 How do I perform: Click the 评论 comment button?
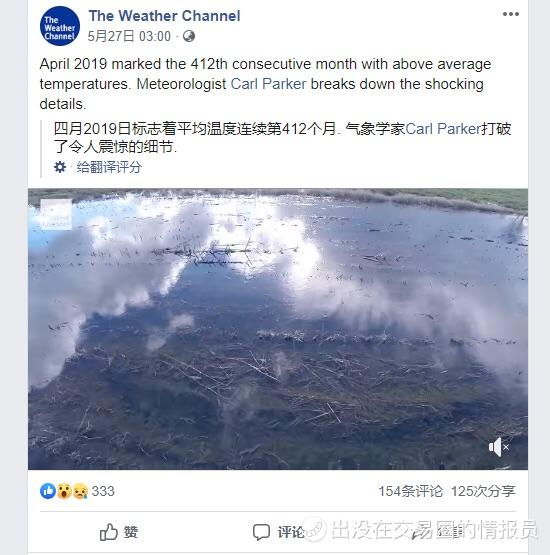279,532
